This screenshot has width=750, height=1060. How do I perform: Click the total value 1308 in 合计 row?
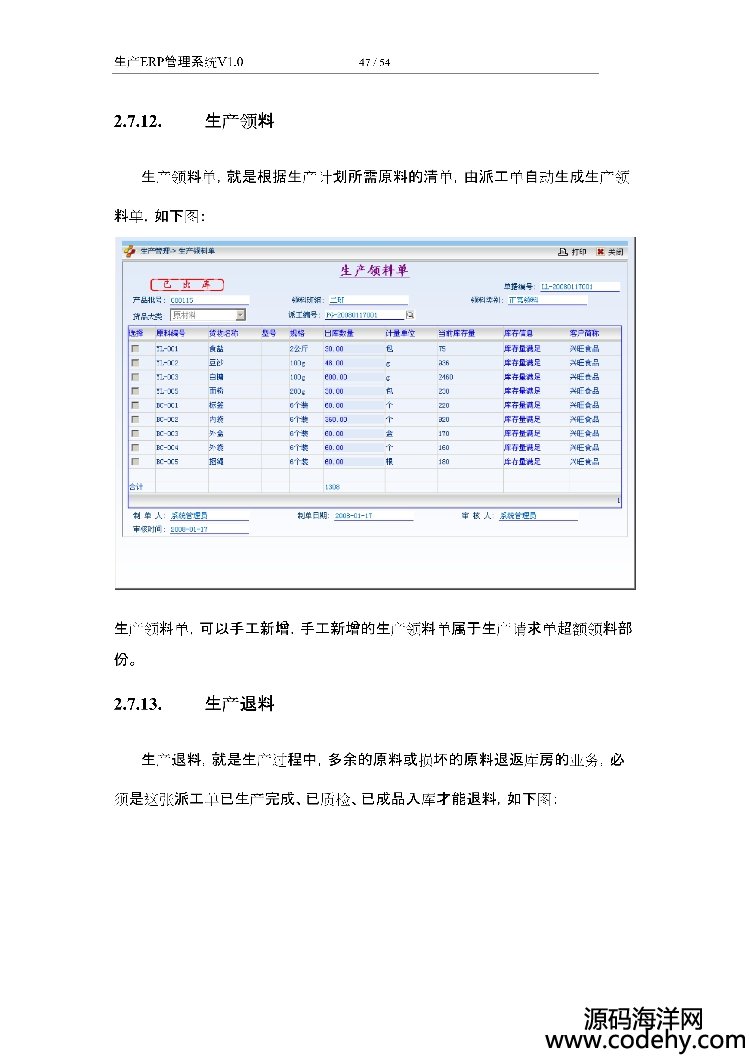[x=332, y=487]
